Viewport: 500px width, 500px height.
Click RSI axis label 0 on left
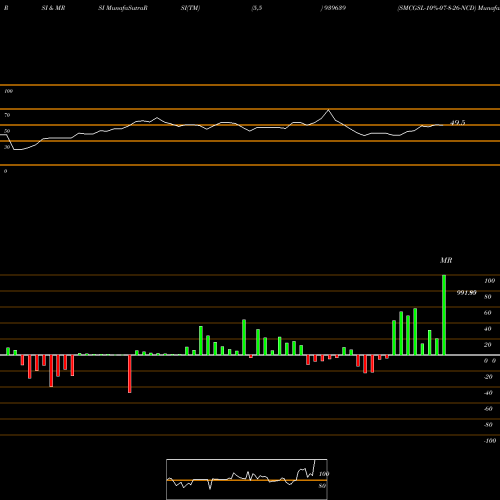click(5, 171)
